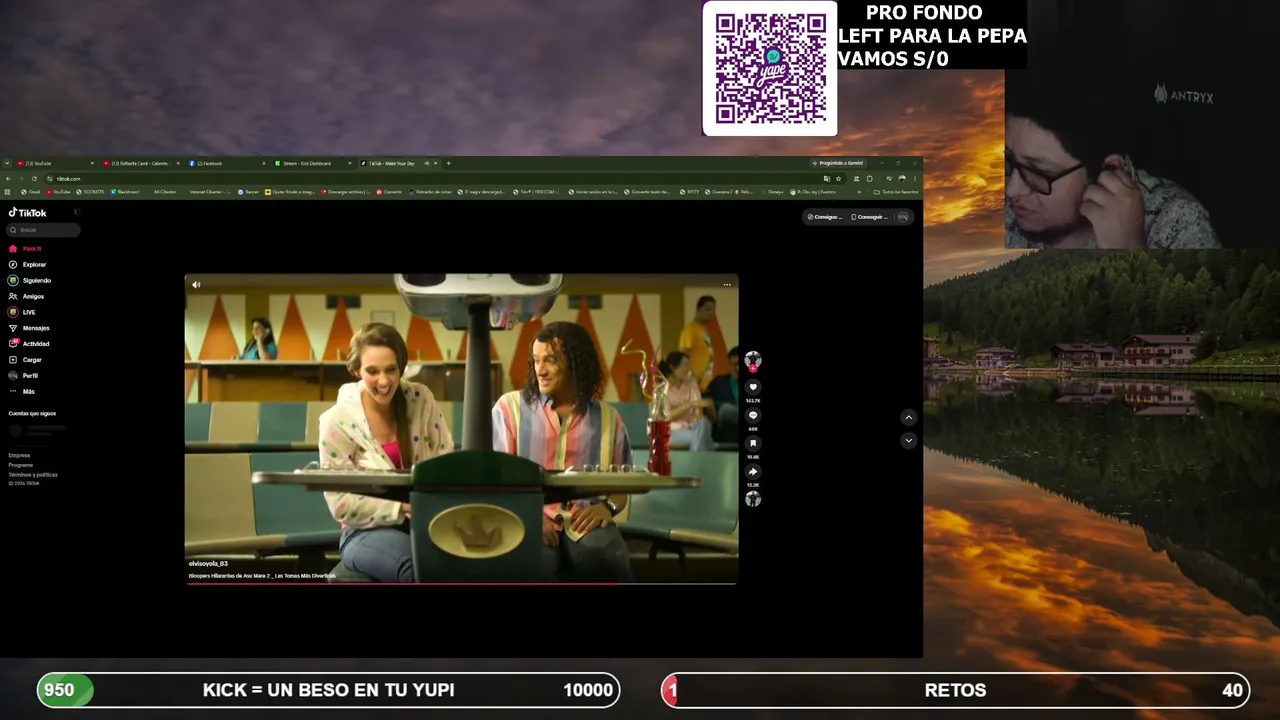Go to next video arrow
The width and height of the screenshot is (1280, 720).
click(x=908, y=440)
